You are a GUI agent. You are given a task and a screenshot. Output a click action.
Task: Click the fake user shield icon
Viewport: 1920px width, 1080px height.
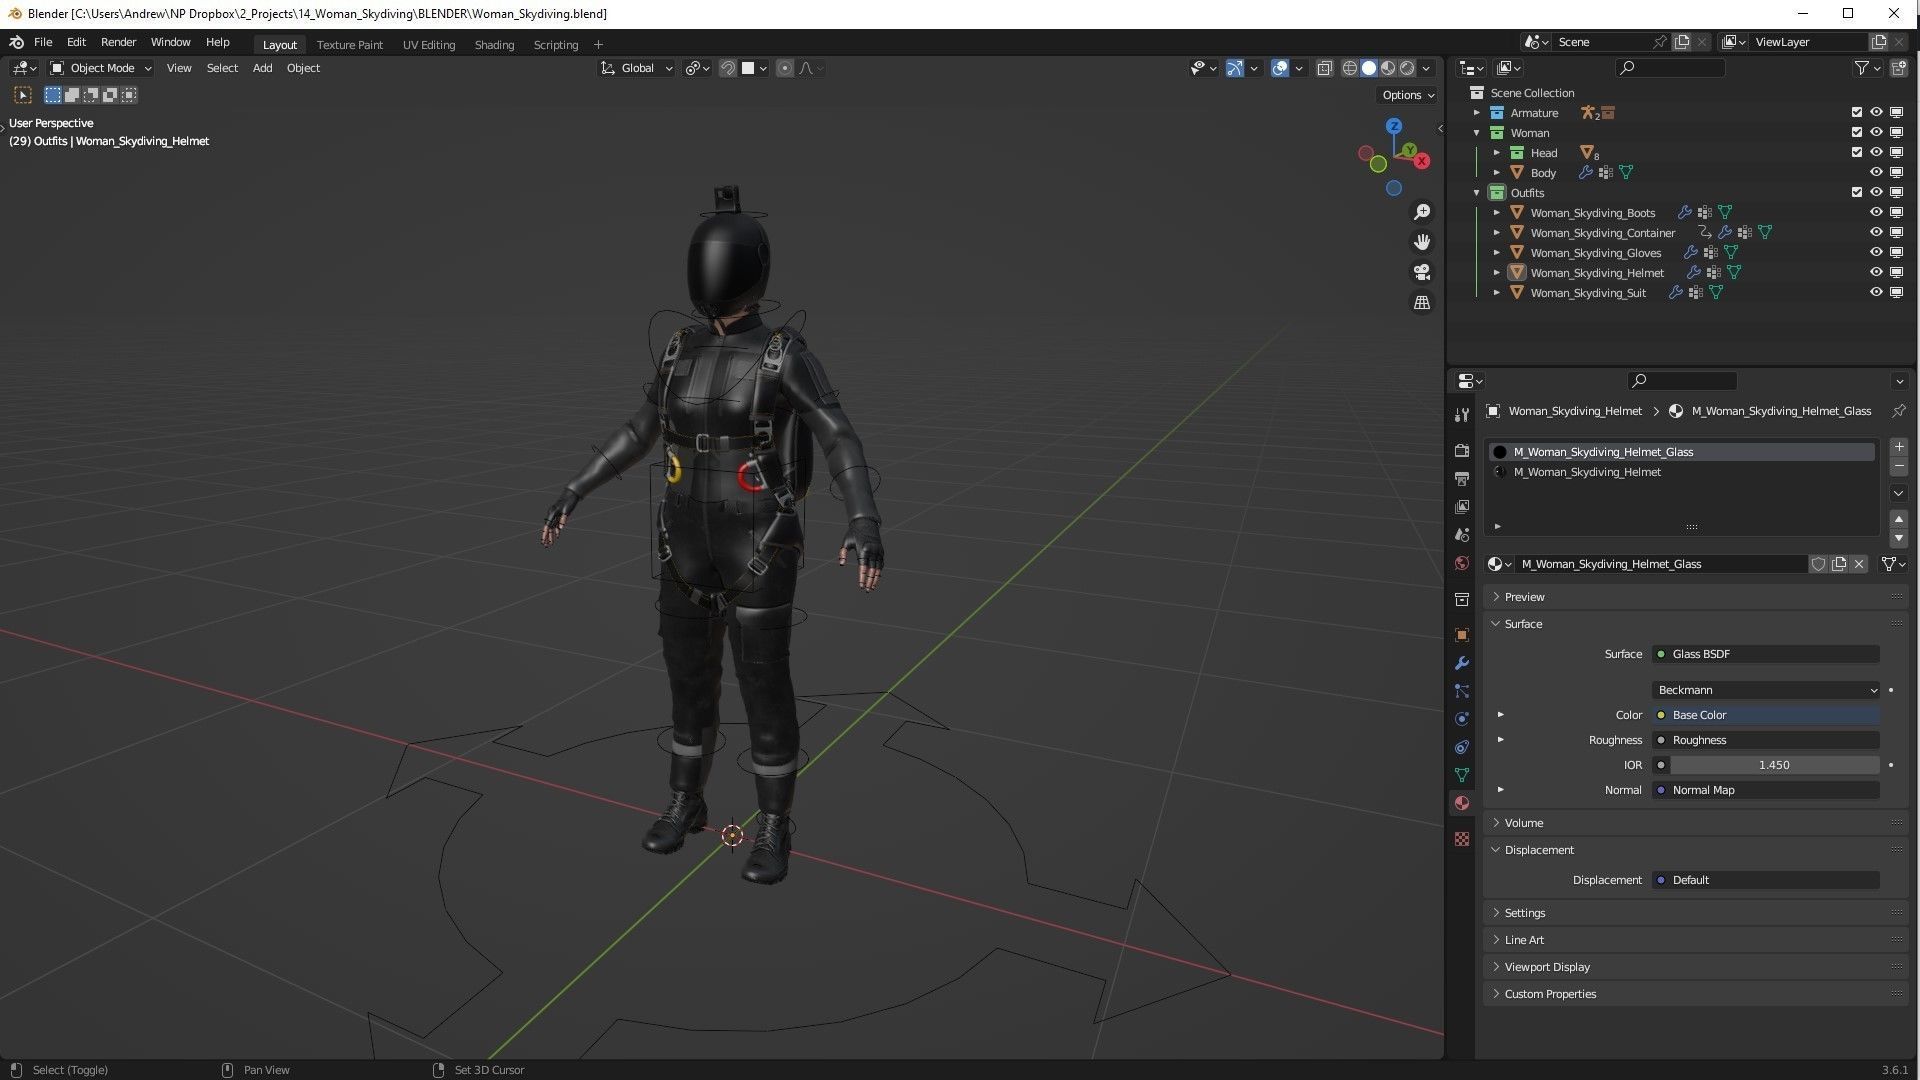point(1819,564)
